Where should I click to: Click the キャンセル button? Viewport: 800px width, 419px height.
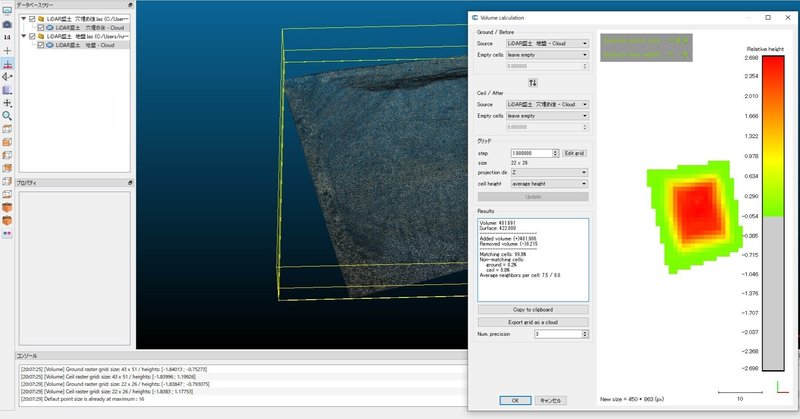(551, 401)
